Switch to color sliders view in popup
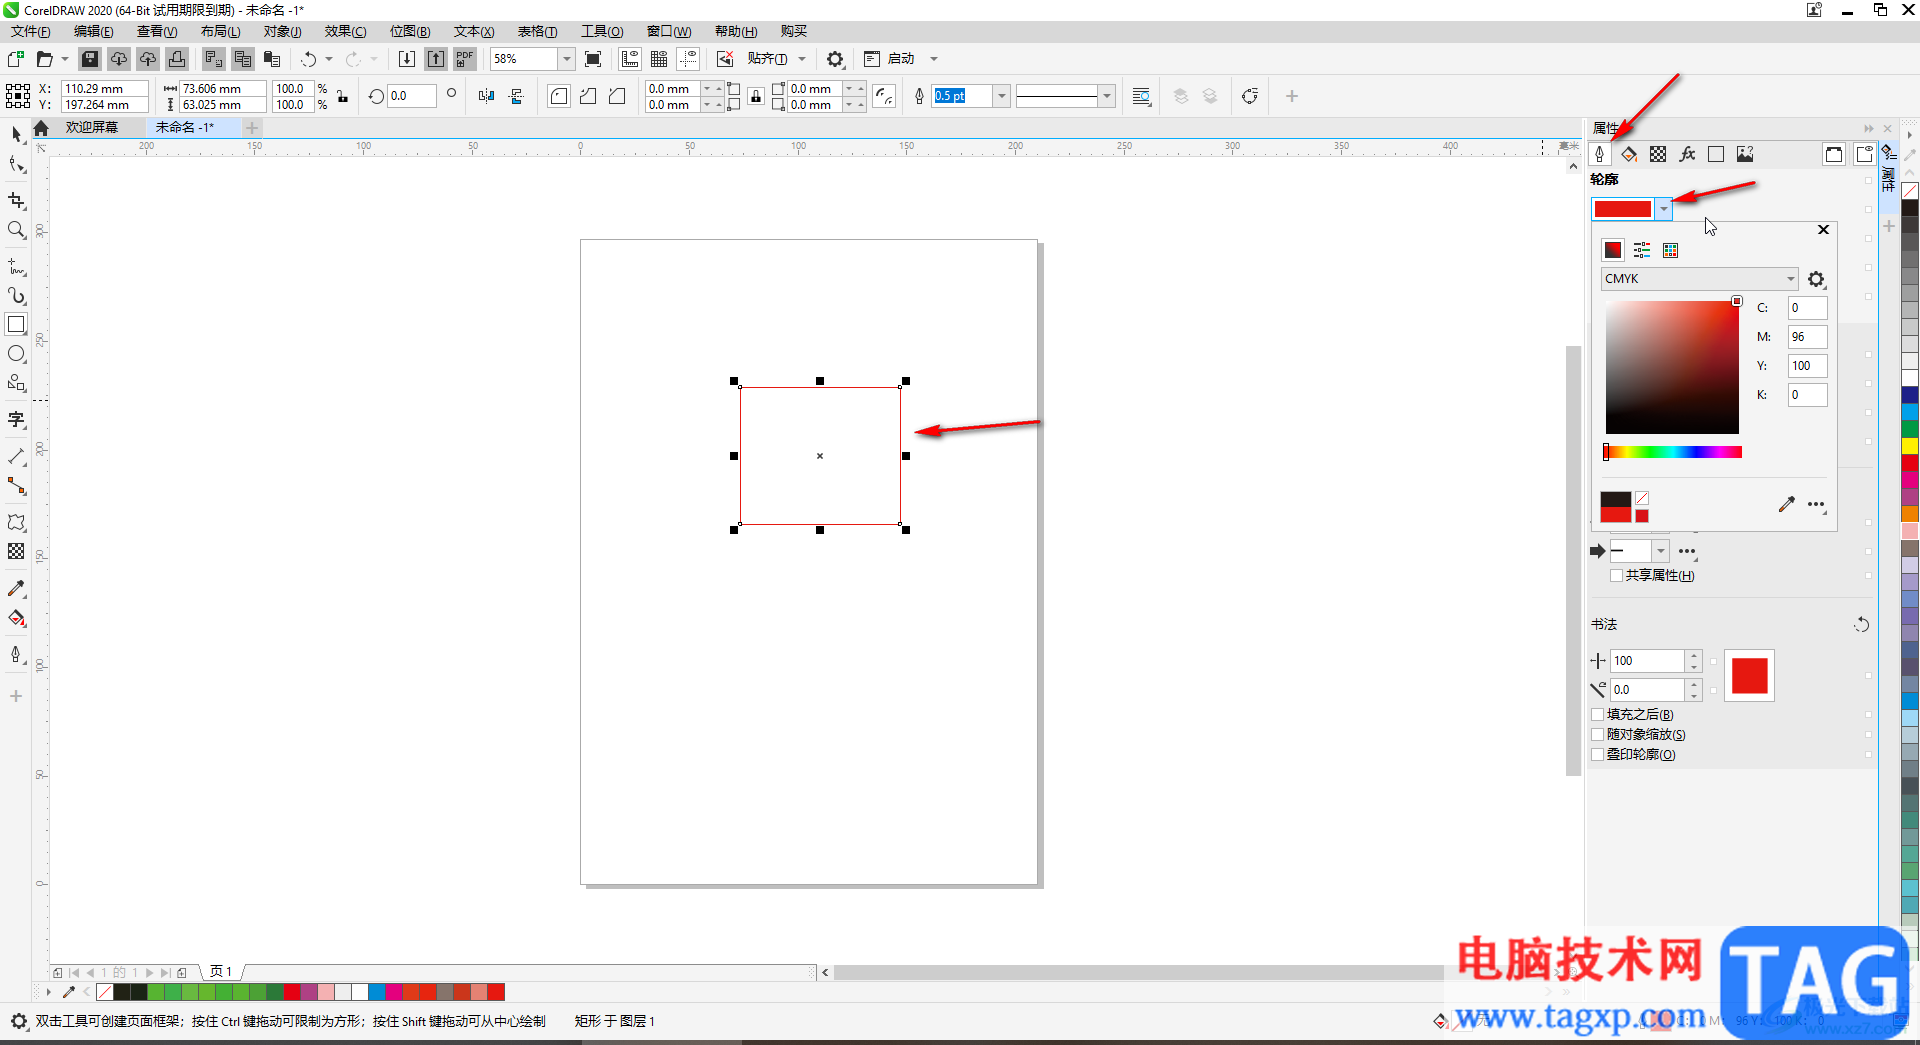 pos(1642,250)
